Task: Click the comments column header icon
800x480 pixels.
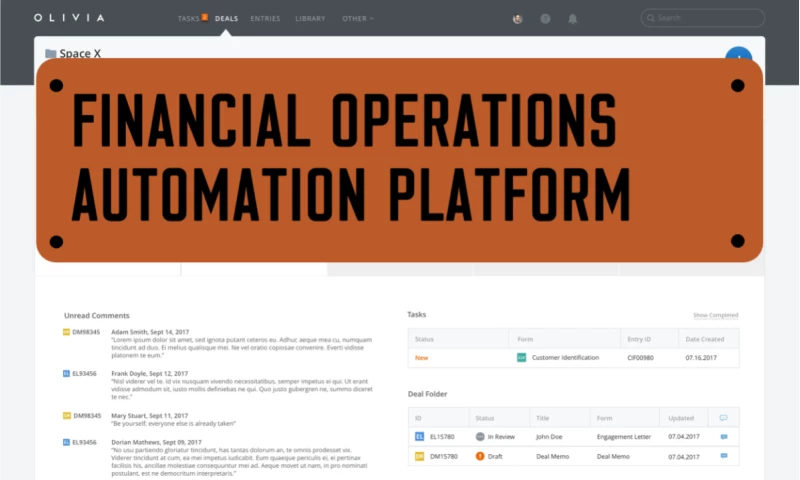Action: click(x=723, y=418)
